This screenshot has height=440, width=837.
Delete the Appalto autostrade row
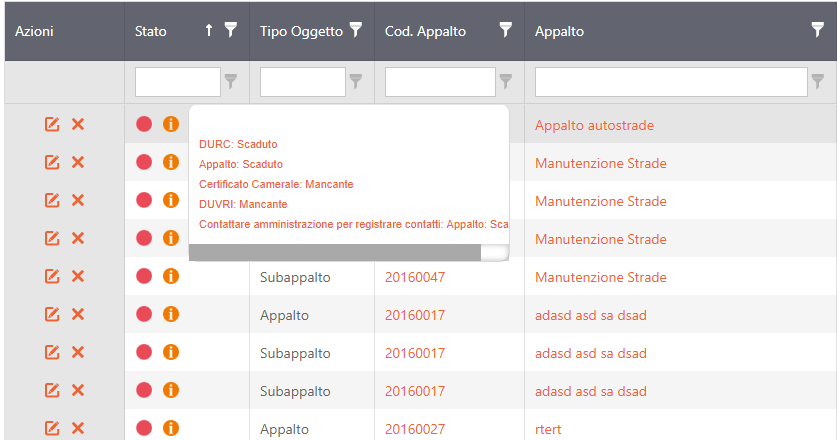point(78,124)
